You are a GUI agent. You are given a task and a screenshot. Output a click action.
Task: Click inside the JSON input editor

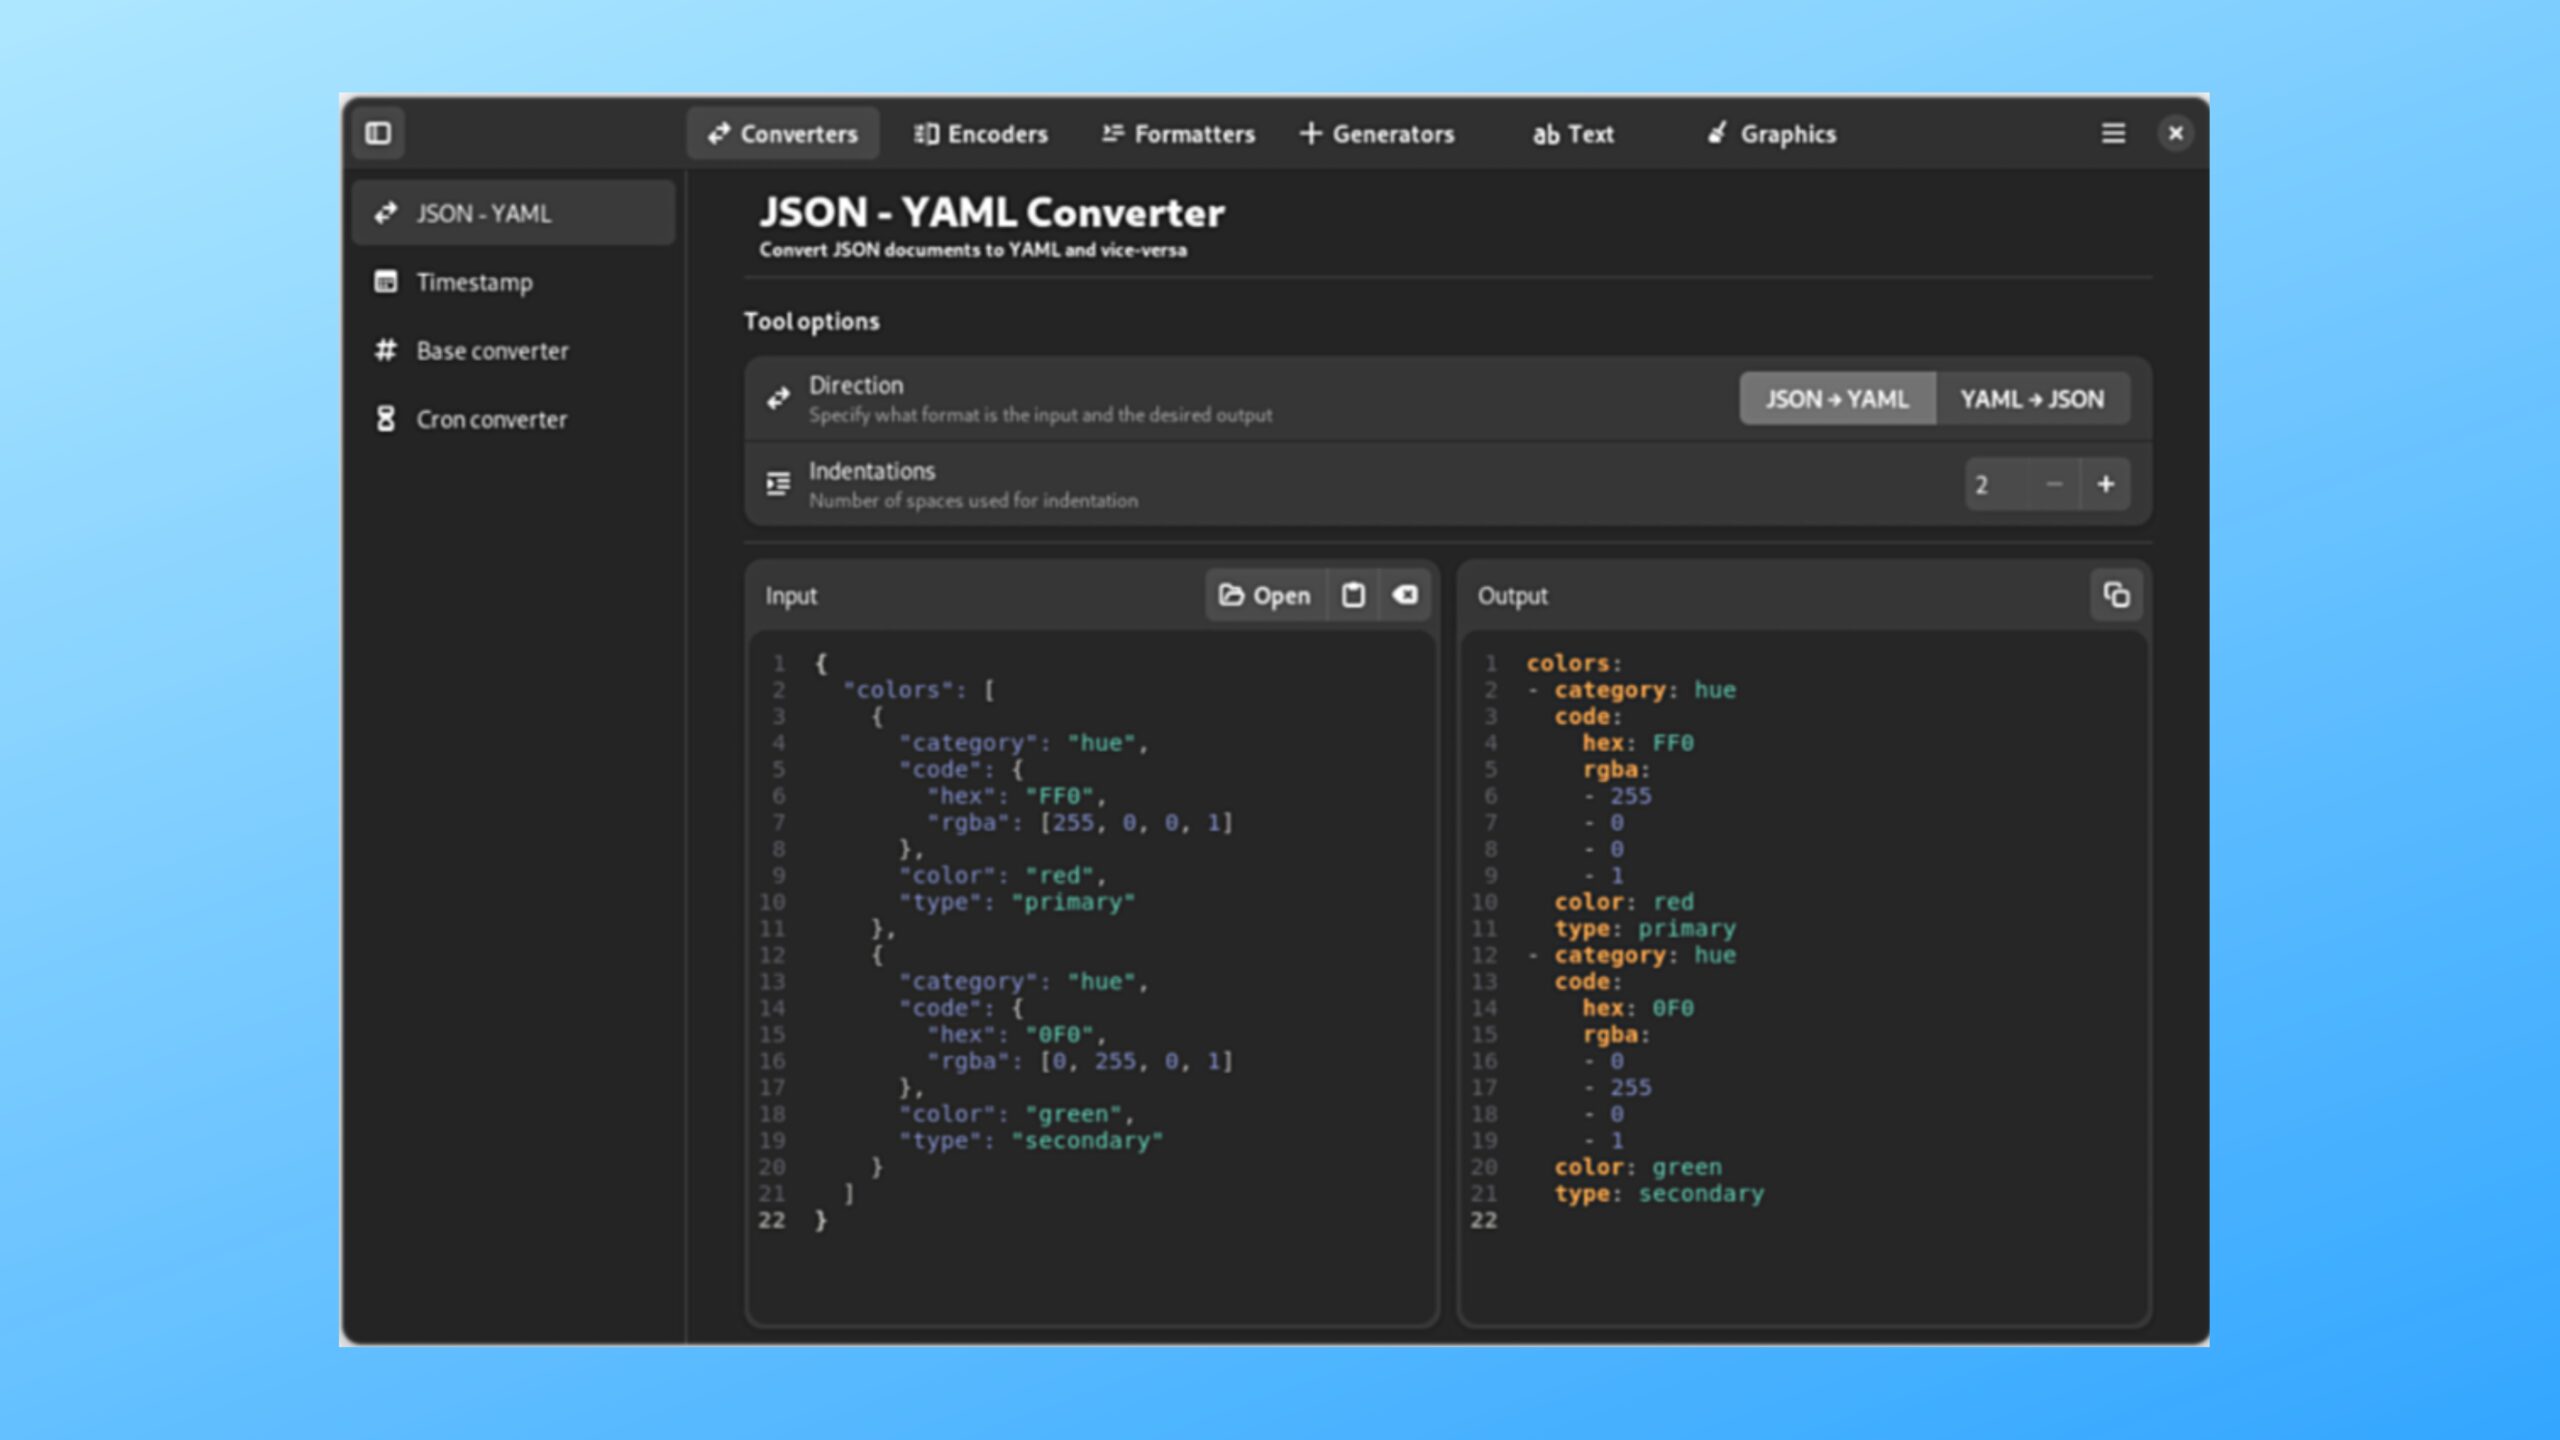pos(1092,977)
